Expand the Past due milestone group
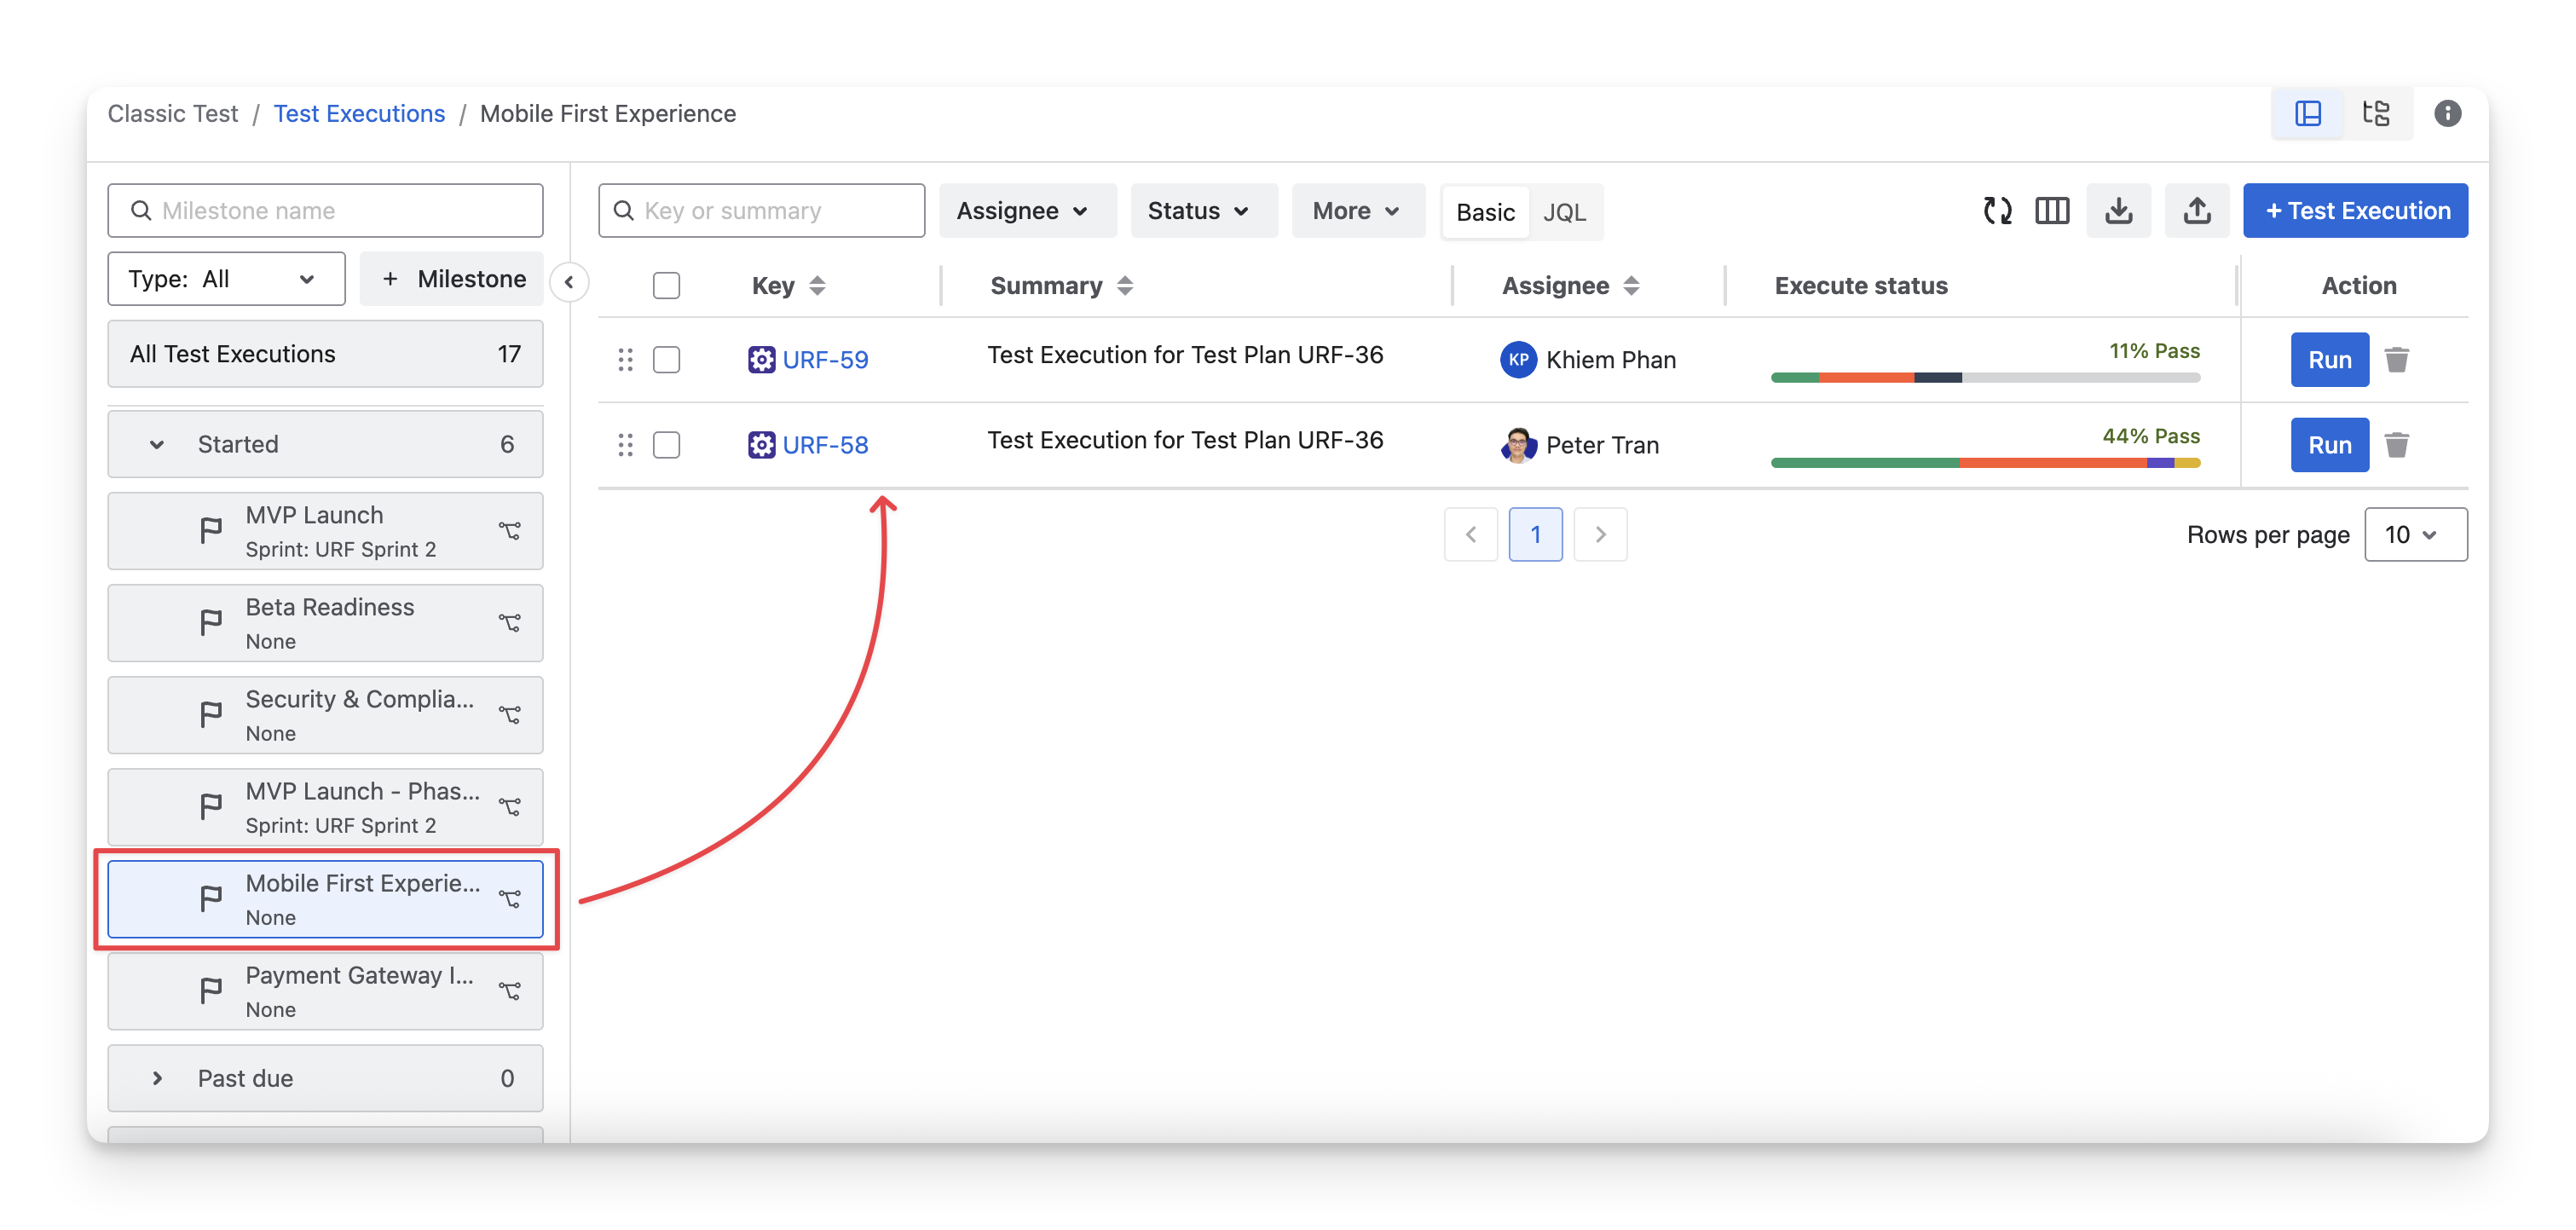 pyautogui.click(x=157, y=1078)
